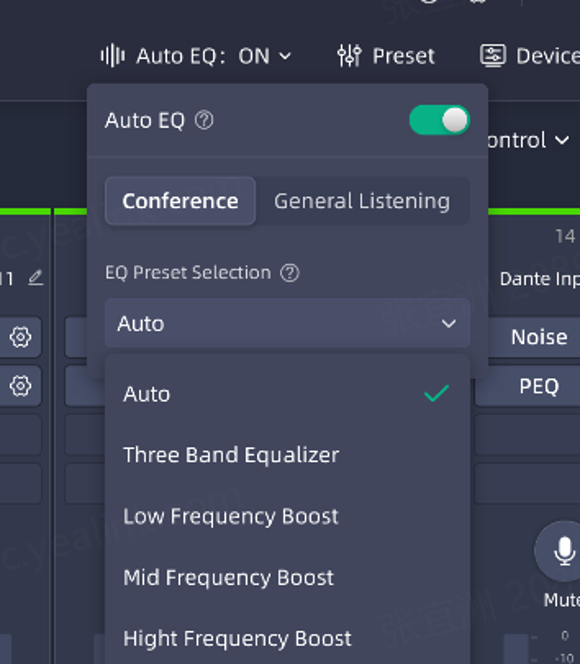Screen dimensions: 580x664
Task: Open the lower gear settings icon
Action: tap(20, 386)
